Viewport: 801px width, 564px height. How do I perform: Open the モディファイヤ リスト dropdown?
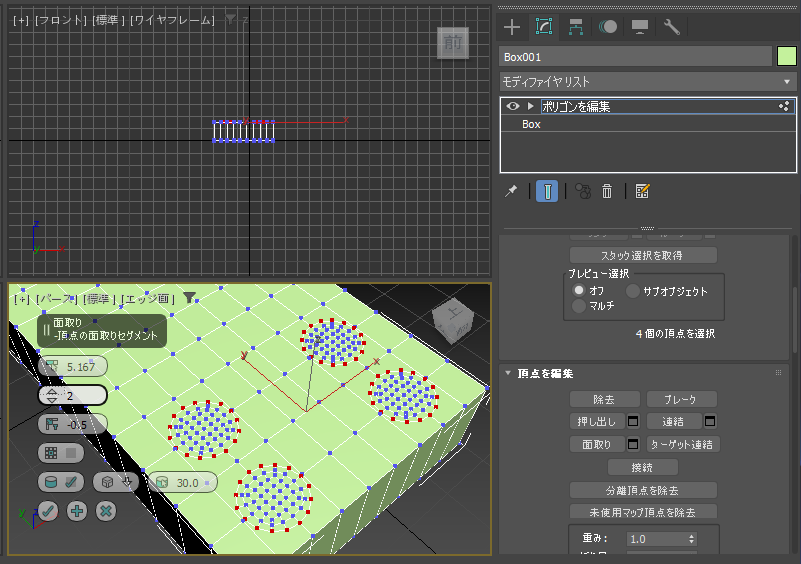[x=647, y=82]
